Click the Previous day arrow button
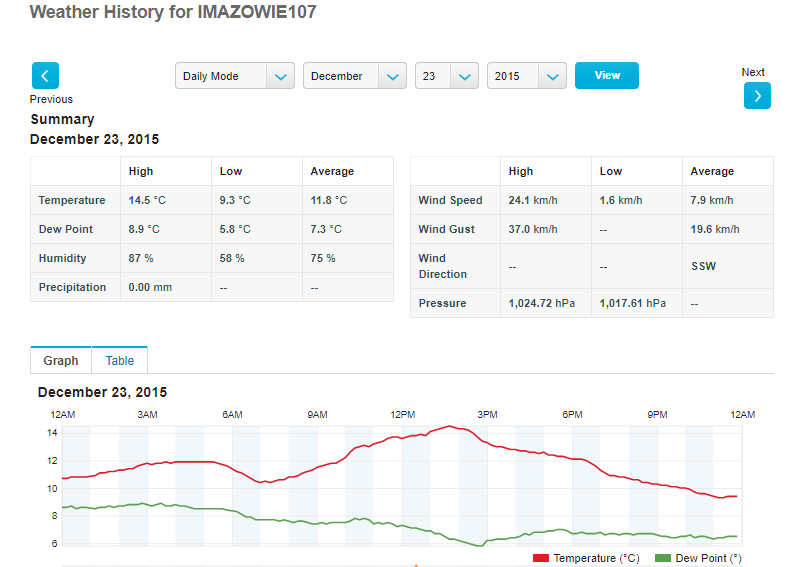Image resolution: width=812 pixels, height=567 pixels. [46, 76]
